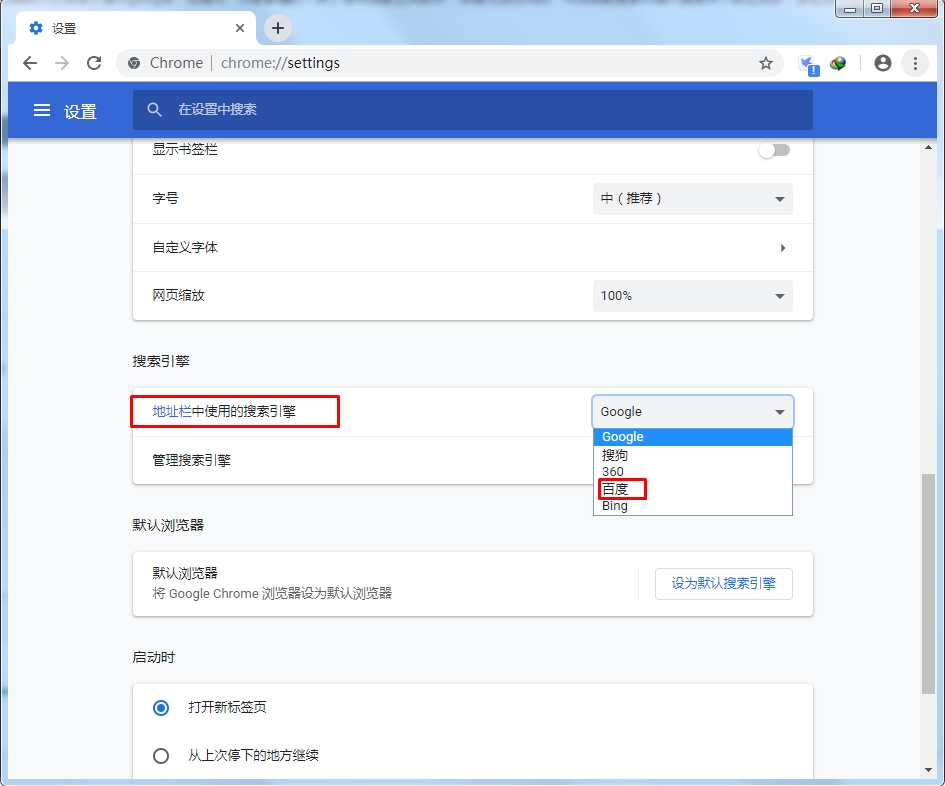Expand the 自定义字体 row arrow
Image resolution: width=945 pixels, height=786 pixels.
click(x=782, y=248)
